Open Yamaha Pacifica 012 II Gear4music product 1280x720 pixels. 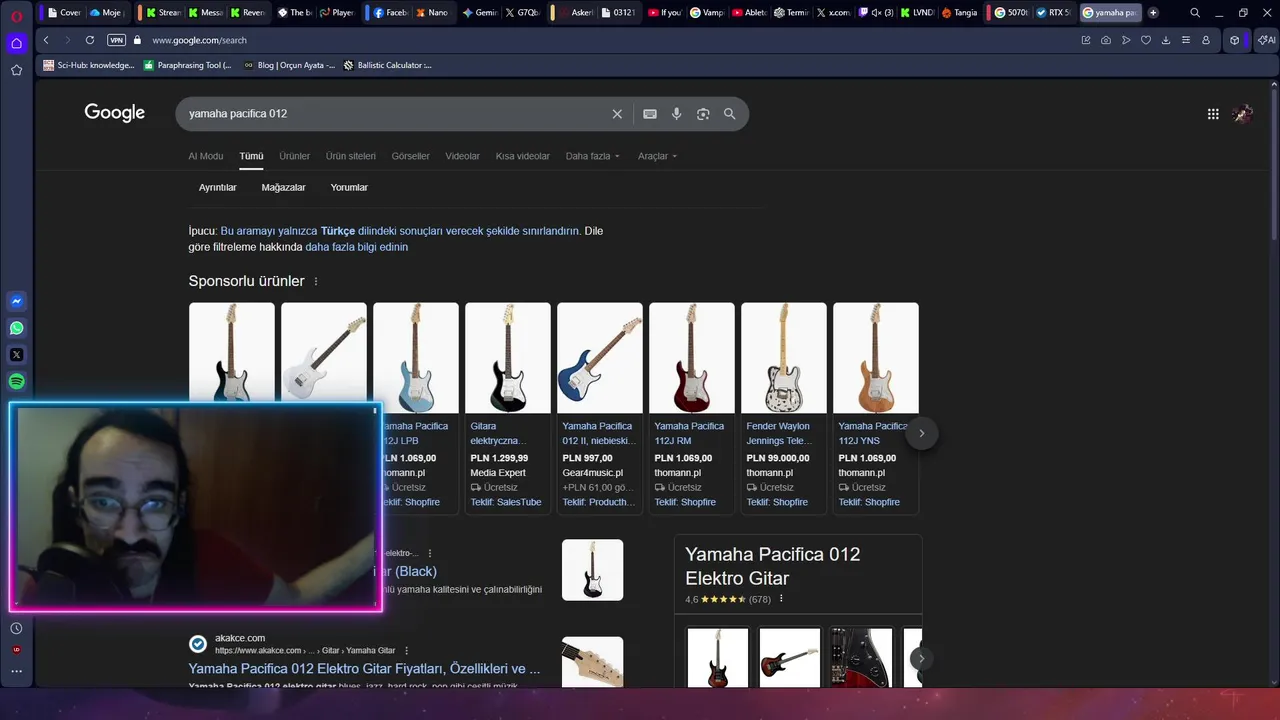[600, 408]
